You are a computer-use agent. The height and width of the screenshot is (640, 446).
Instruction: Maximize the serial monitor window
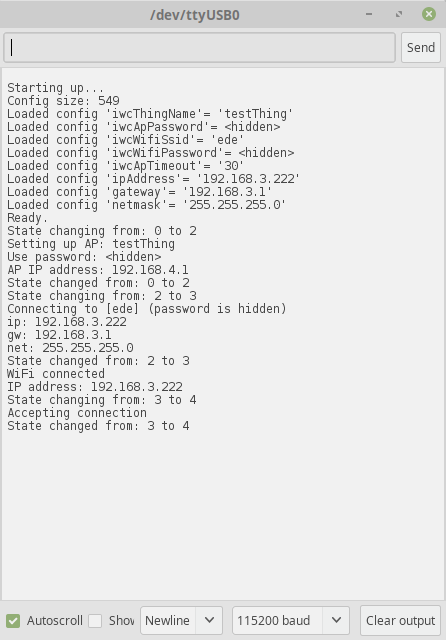(x=399, y=14)
